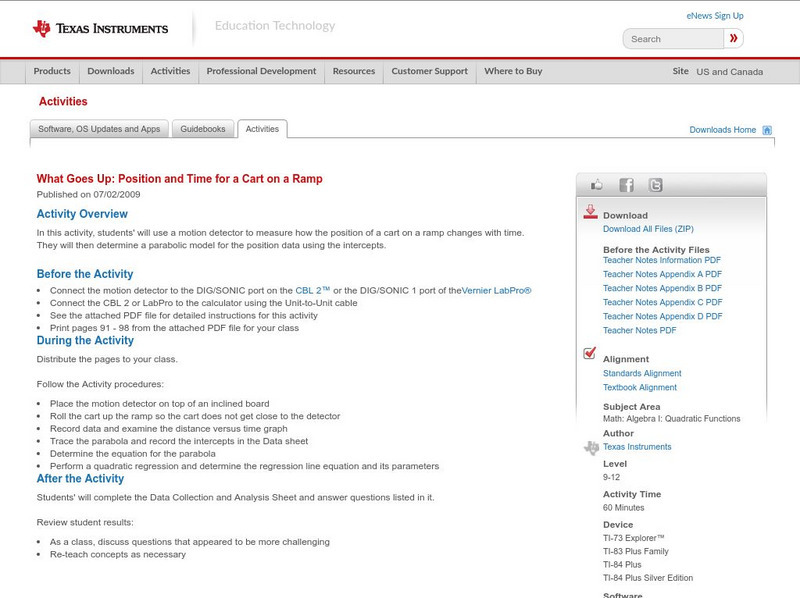The width and height of the screenshot is (800, 598).
Task: Open the eNews Sign Up link
Action: coord(715,16)
